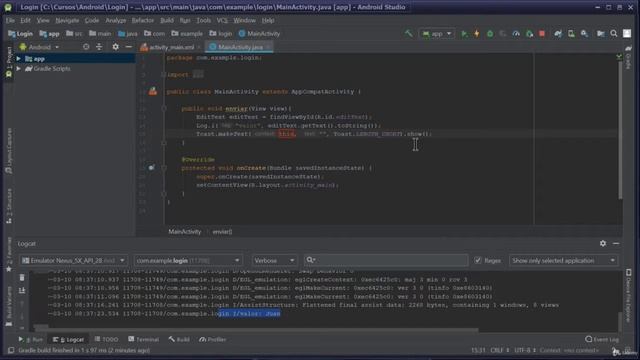Click MainActivity breadcrumb in navigation bar

click(260, 34)
